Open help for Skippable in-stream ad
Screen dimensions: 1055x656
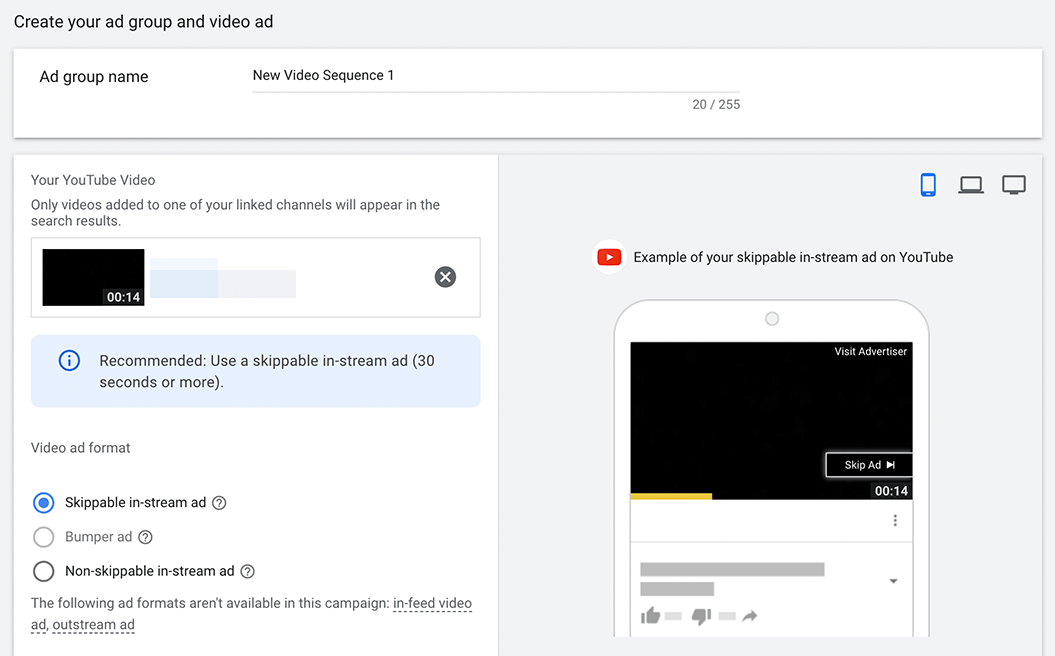[x=219, y=503]
